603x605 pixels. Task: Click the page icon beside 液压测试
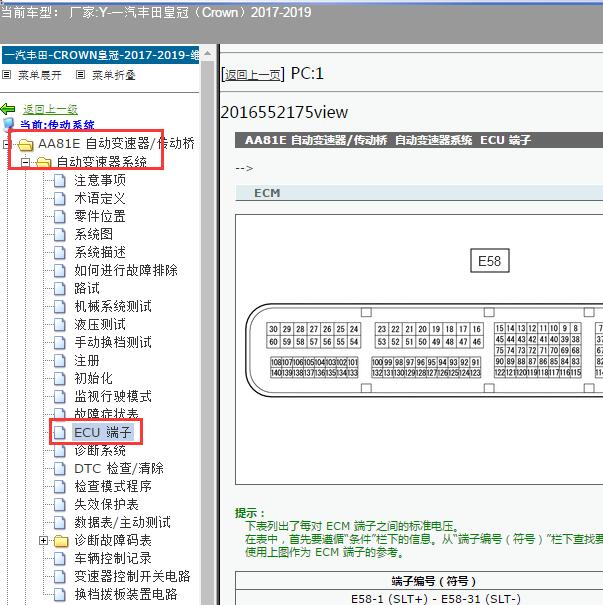click(x=59, y=324)
